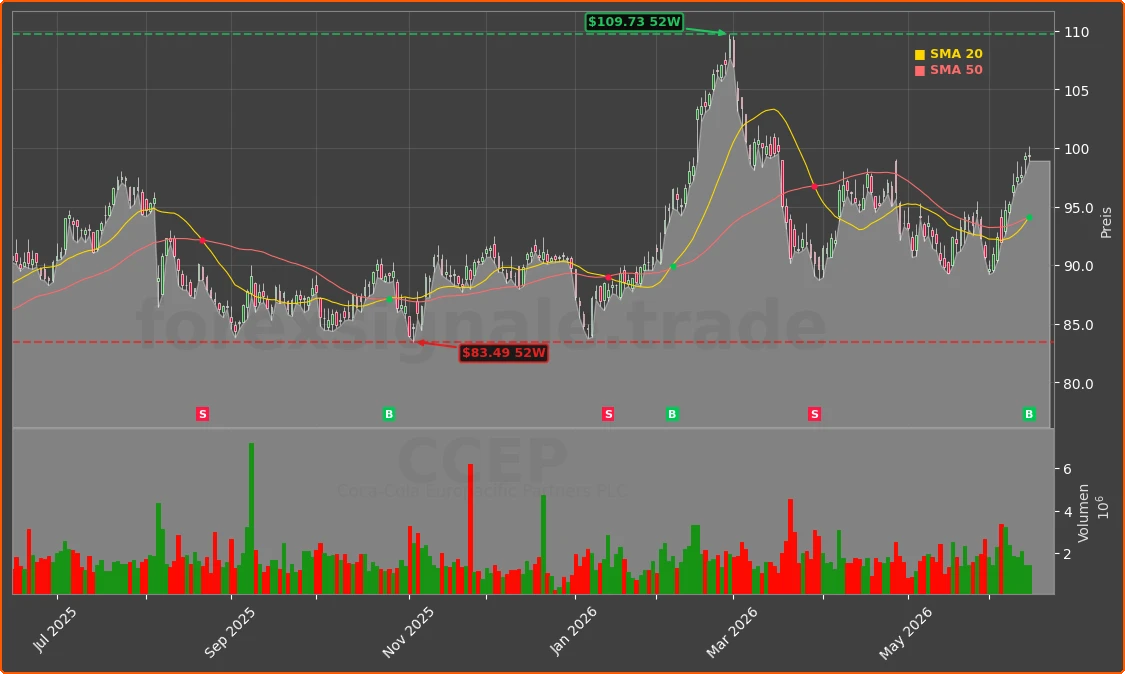
Task: Click the Volumen axis title
Action: (x=1083, y=513)
